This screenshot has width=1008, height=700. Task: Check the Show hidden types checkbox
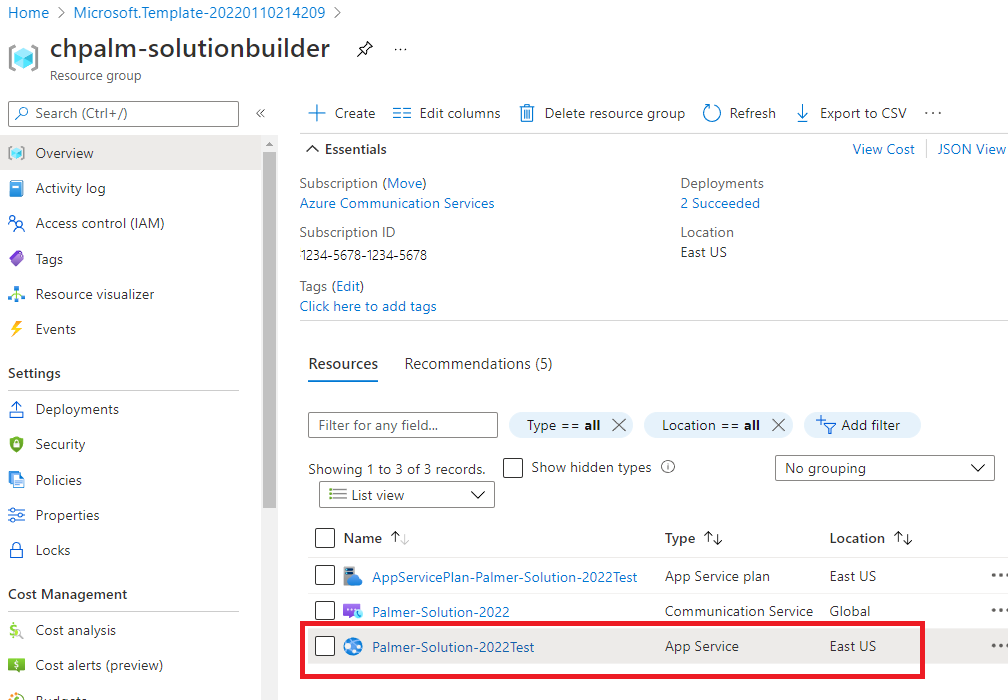(513, 467)
